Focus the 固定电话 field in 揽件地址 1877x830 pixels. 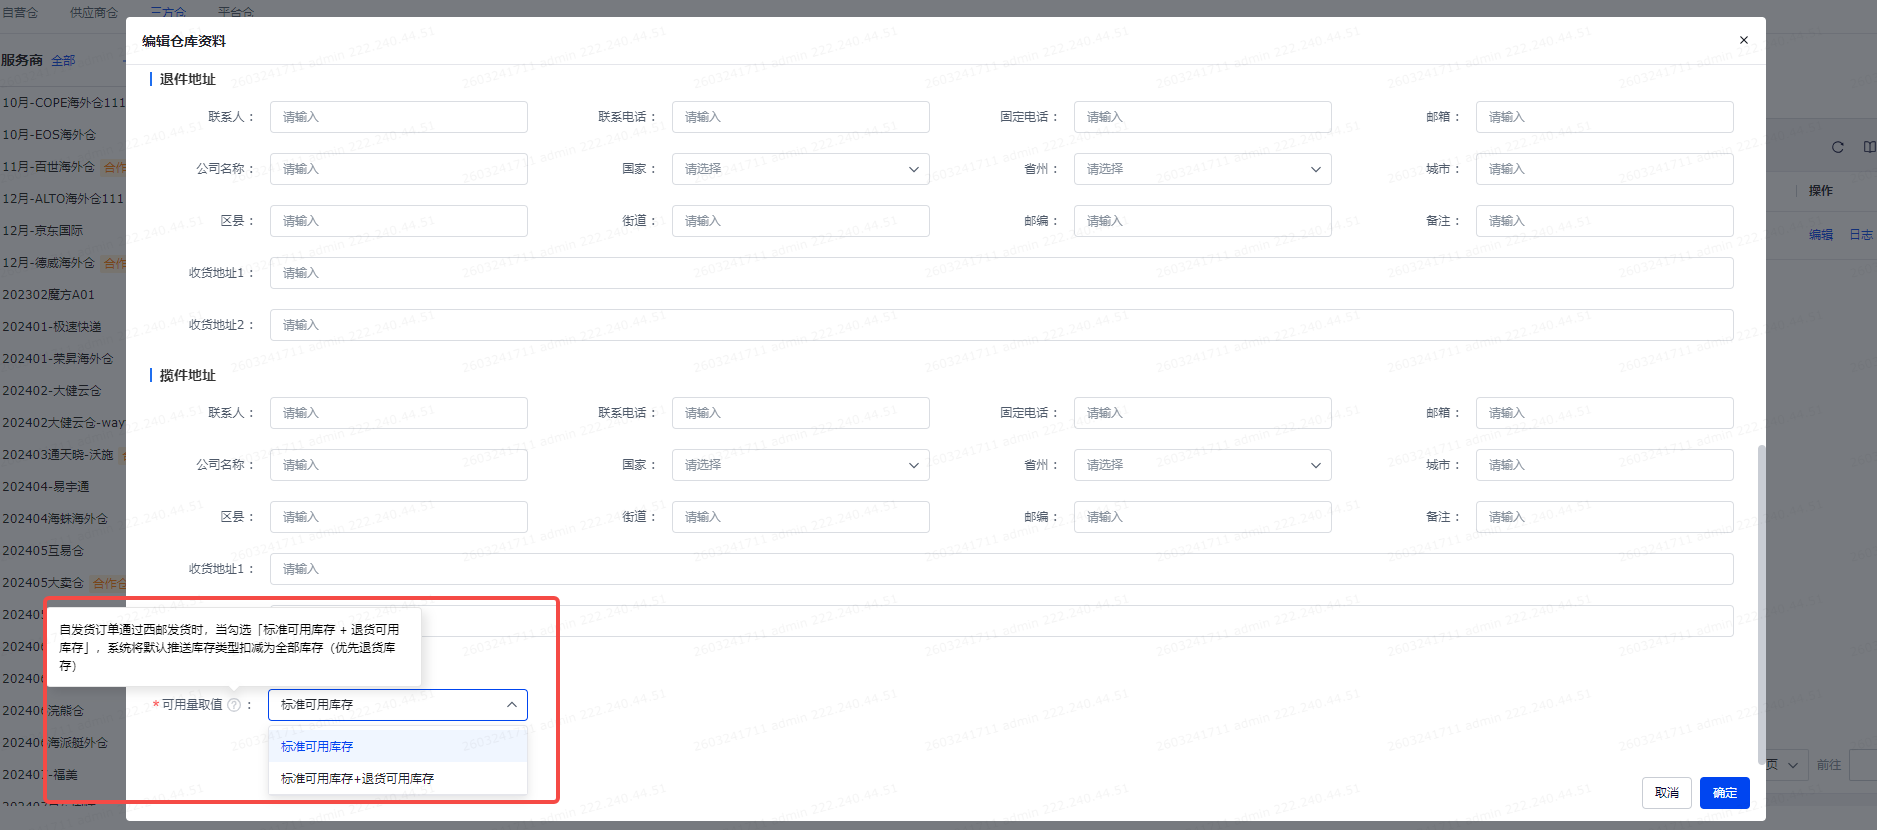[1202, 413]
